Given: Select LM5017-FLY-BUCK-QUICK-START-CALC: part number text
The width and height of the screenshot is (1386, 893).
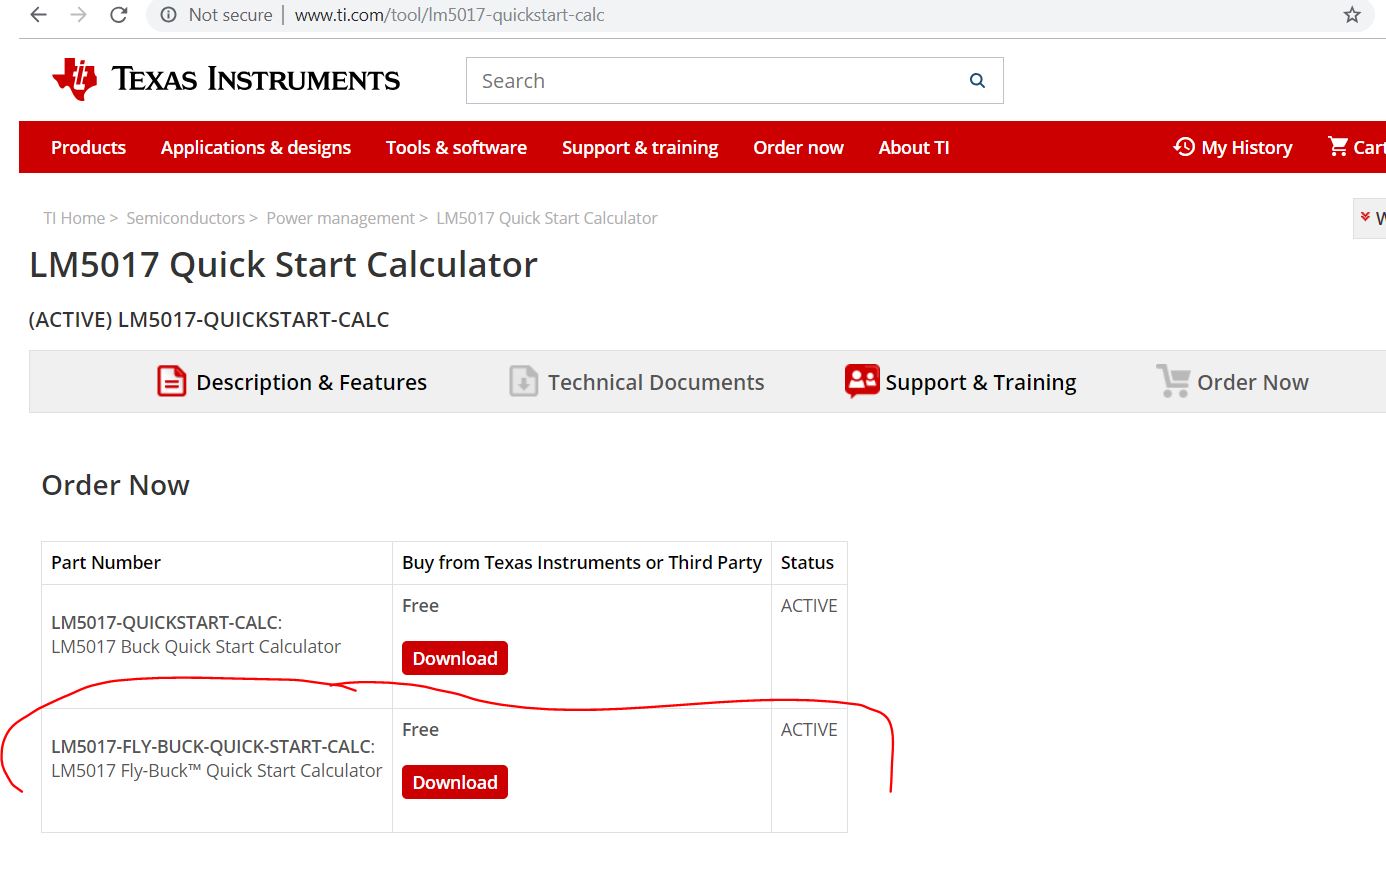Looking at the screenshot, I should (x=213, y=746).
